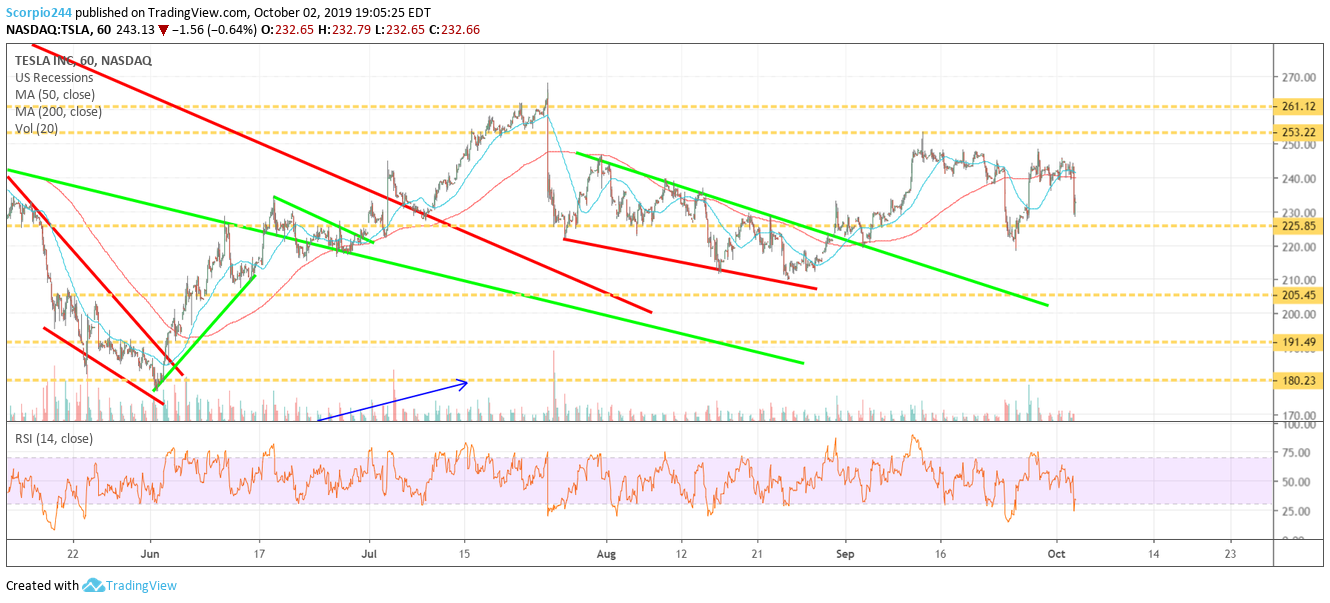Click the 205.45 price level label

(1299, 295)
